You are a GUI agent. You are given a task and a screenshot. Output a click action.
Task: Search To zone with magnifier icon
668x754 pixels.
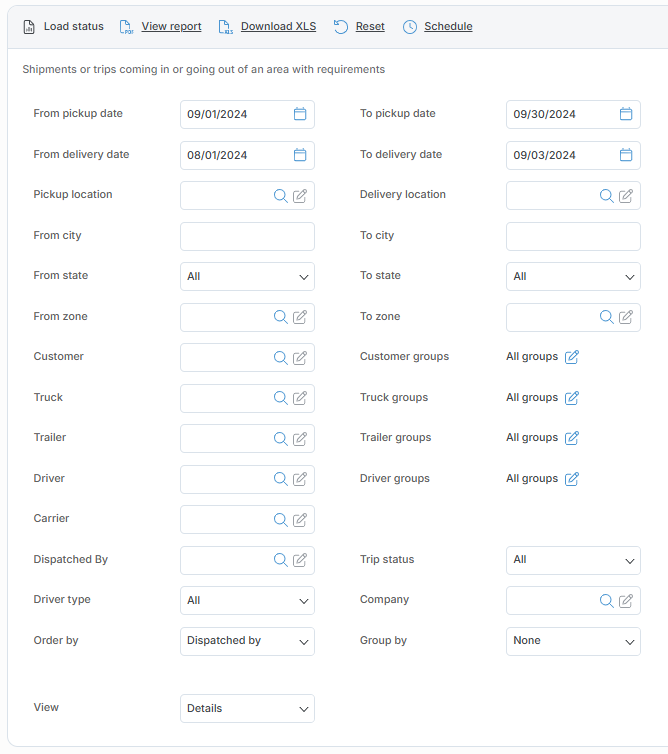point(606,317)
